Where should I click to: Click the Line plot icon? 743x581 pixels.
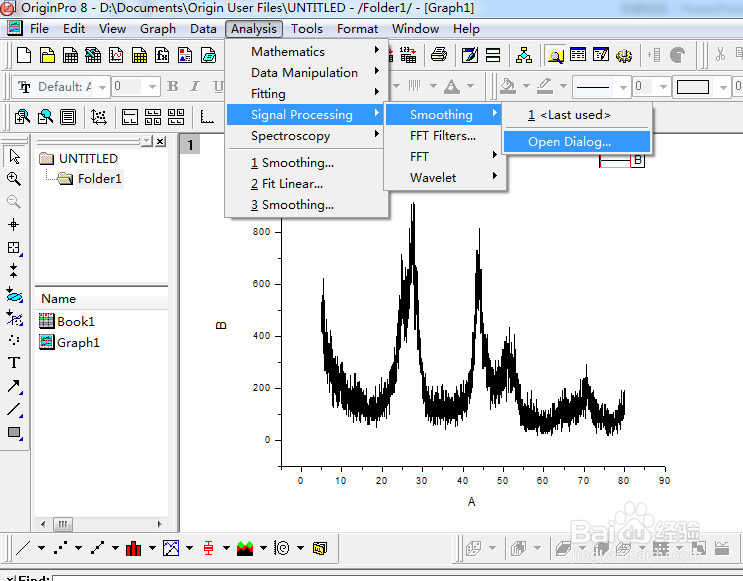(23, 548)
